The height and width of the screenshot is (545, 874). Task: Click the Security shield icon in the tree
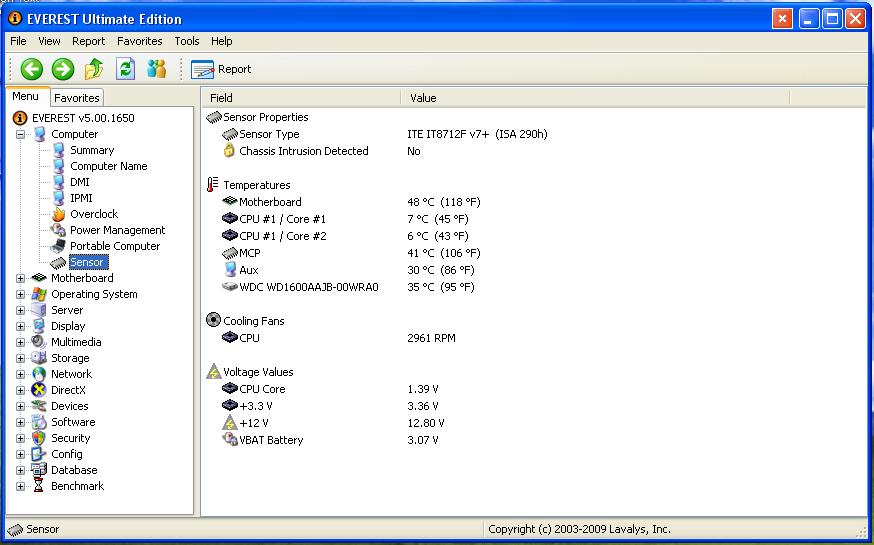pyautogui.click(x=39, y=438)
